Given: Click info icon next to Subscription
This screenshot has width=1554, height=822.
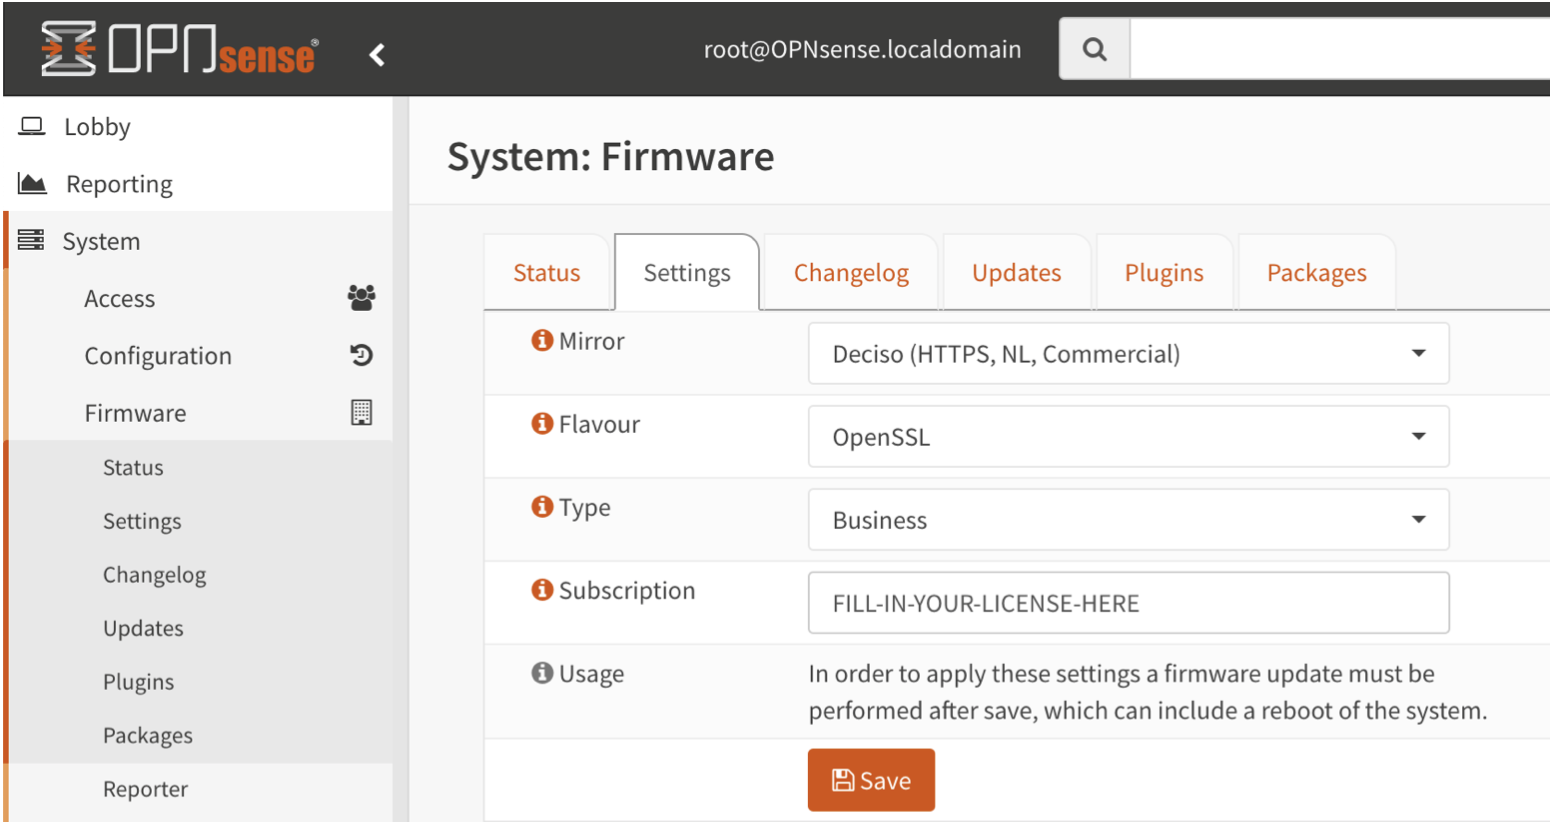Looking at the screenshot, I should pos(542,590).
